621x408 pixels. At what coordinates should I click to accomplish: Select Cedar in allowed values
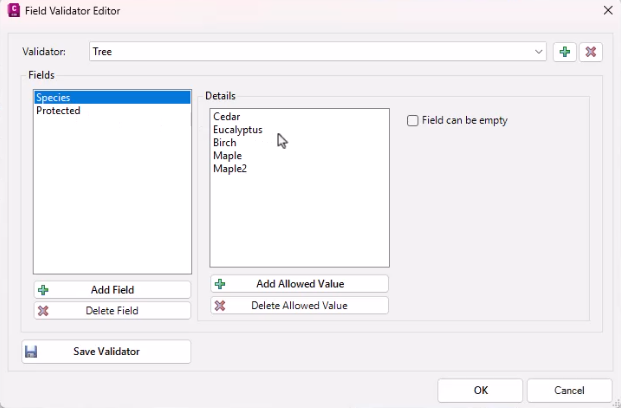pyautogui.click(x=226, y=117)
